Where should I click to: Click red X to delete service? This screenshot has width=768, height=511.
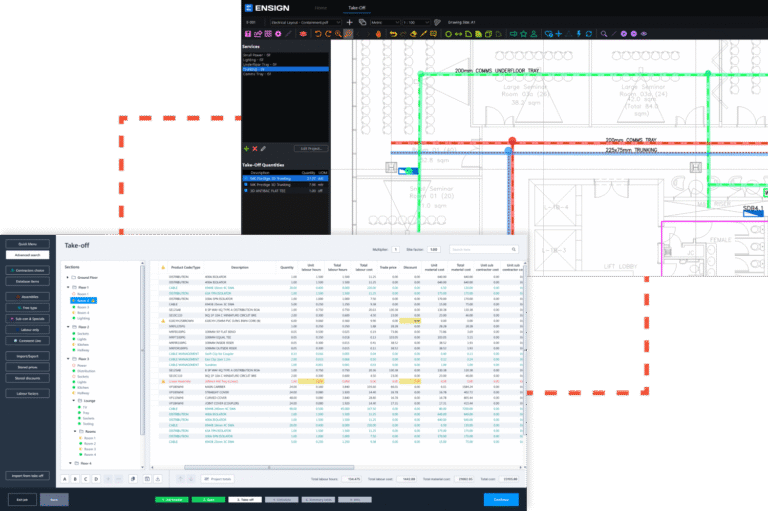point(255,148)
